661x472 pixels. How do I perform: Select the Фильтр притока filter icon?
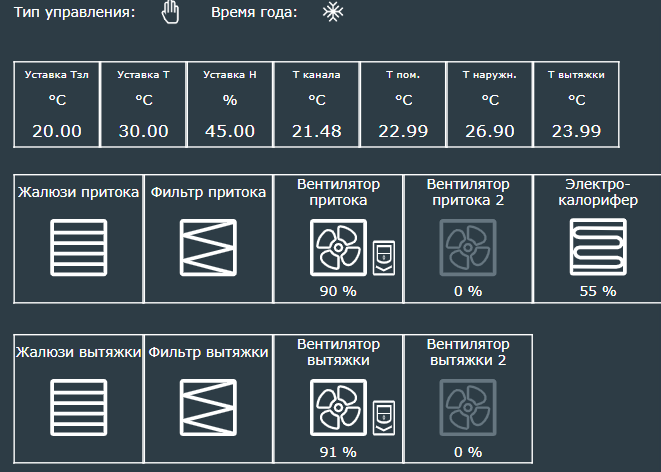tap(208, 247)
